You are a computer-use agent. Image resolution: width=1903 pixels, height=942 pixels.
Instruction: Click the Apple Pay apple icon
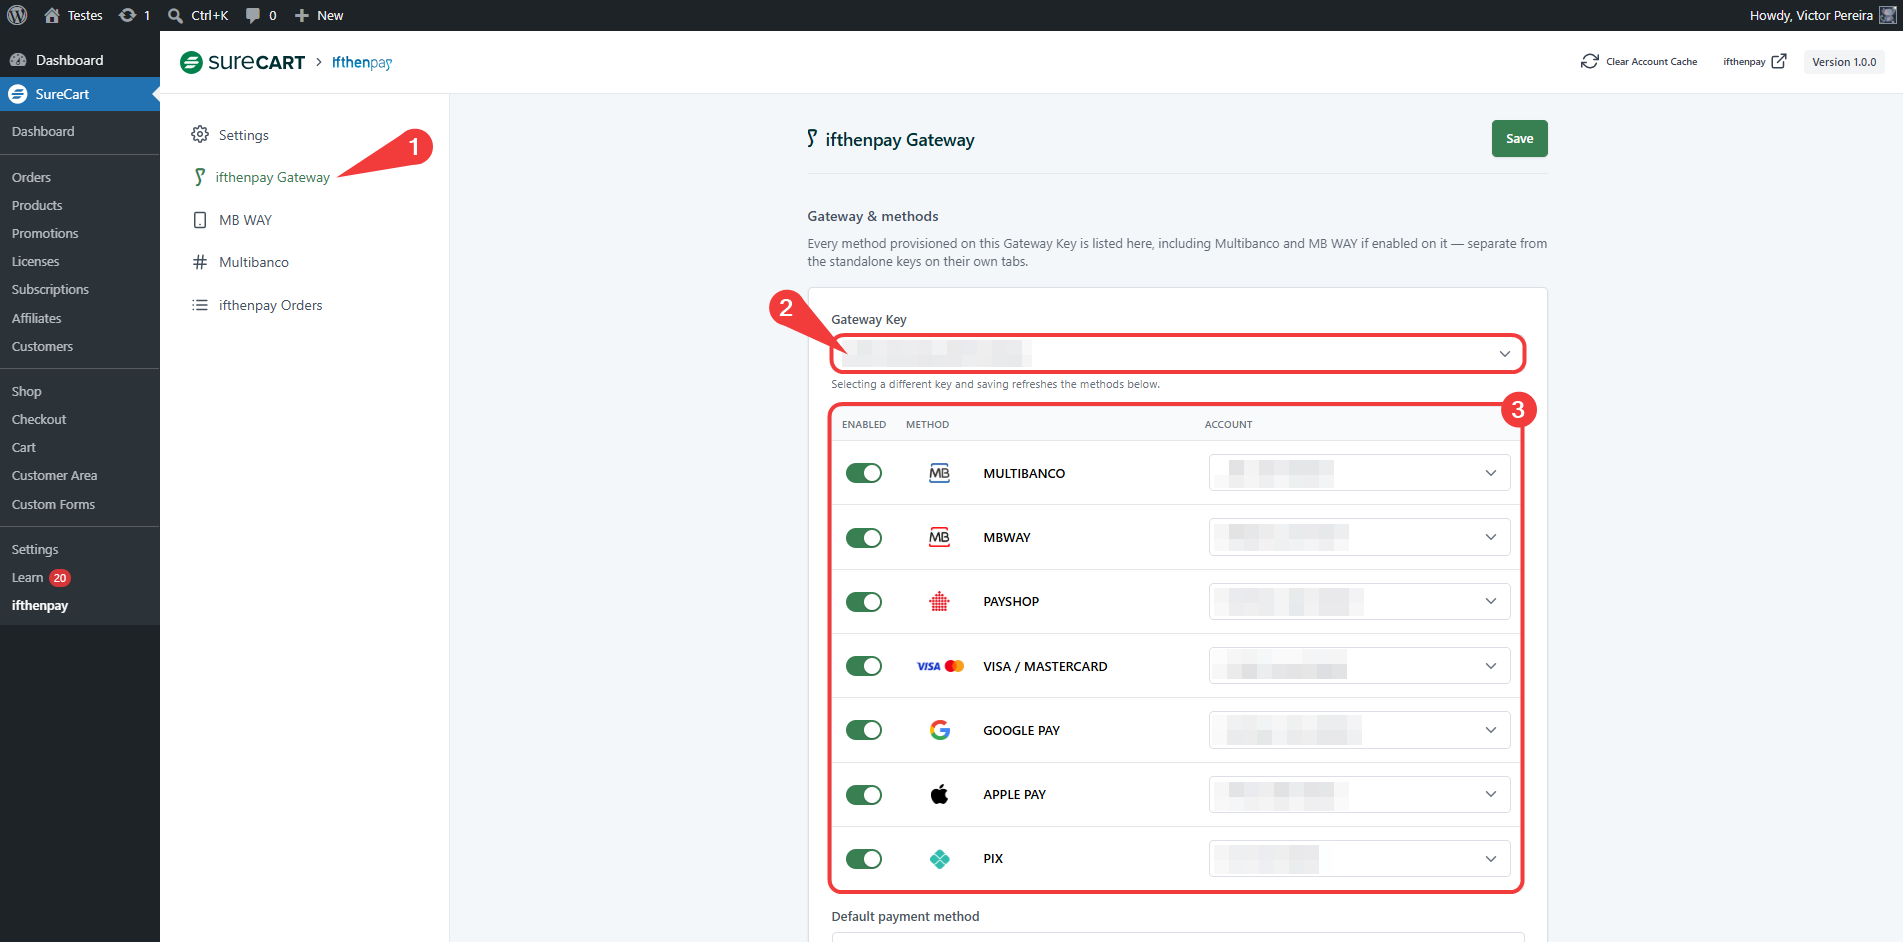click(x=939, y=794)
